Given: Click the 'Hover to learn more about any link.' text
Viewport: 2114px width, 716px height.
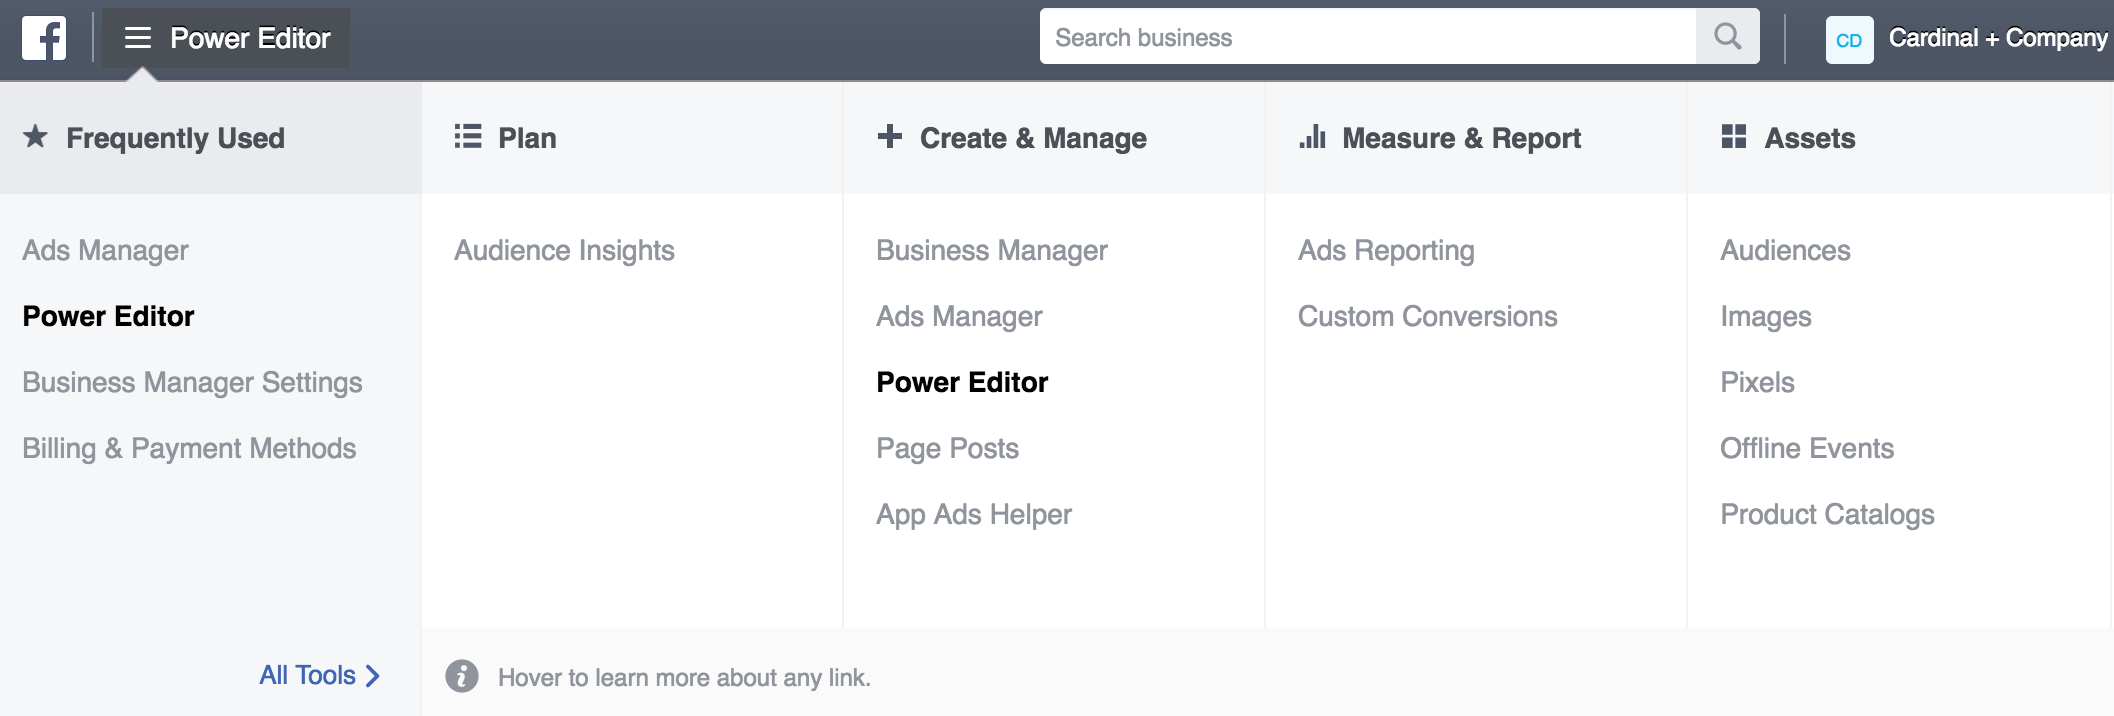Looking at the screenshot, I should (684, 677).
